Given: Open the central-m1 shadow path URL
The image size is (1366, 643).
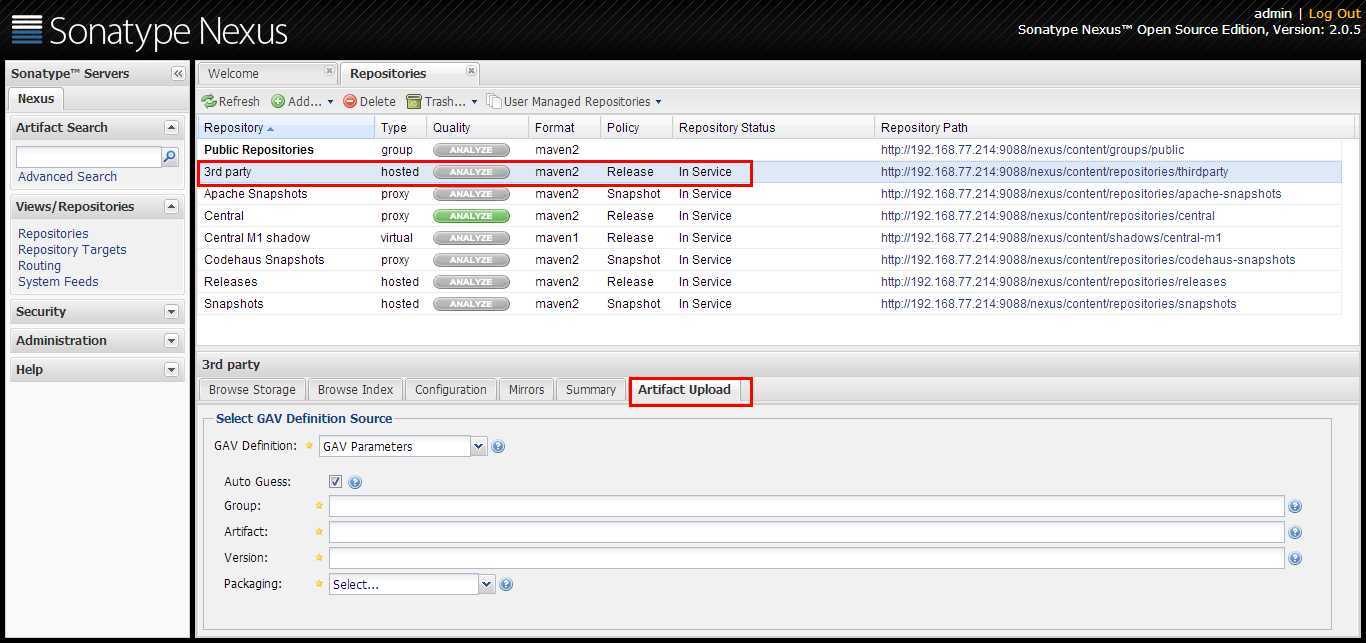Looking at the screenshot, I should (1051, 238).
